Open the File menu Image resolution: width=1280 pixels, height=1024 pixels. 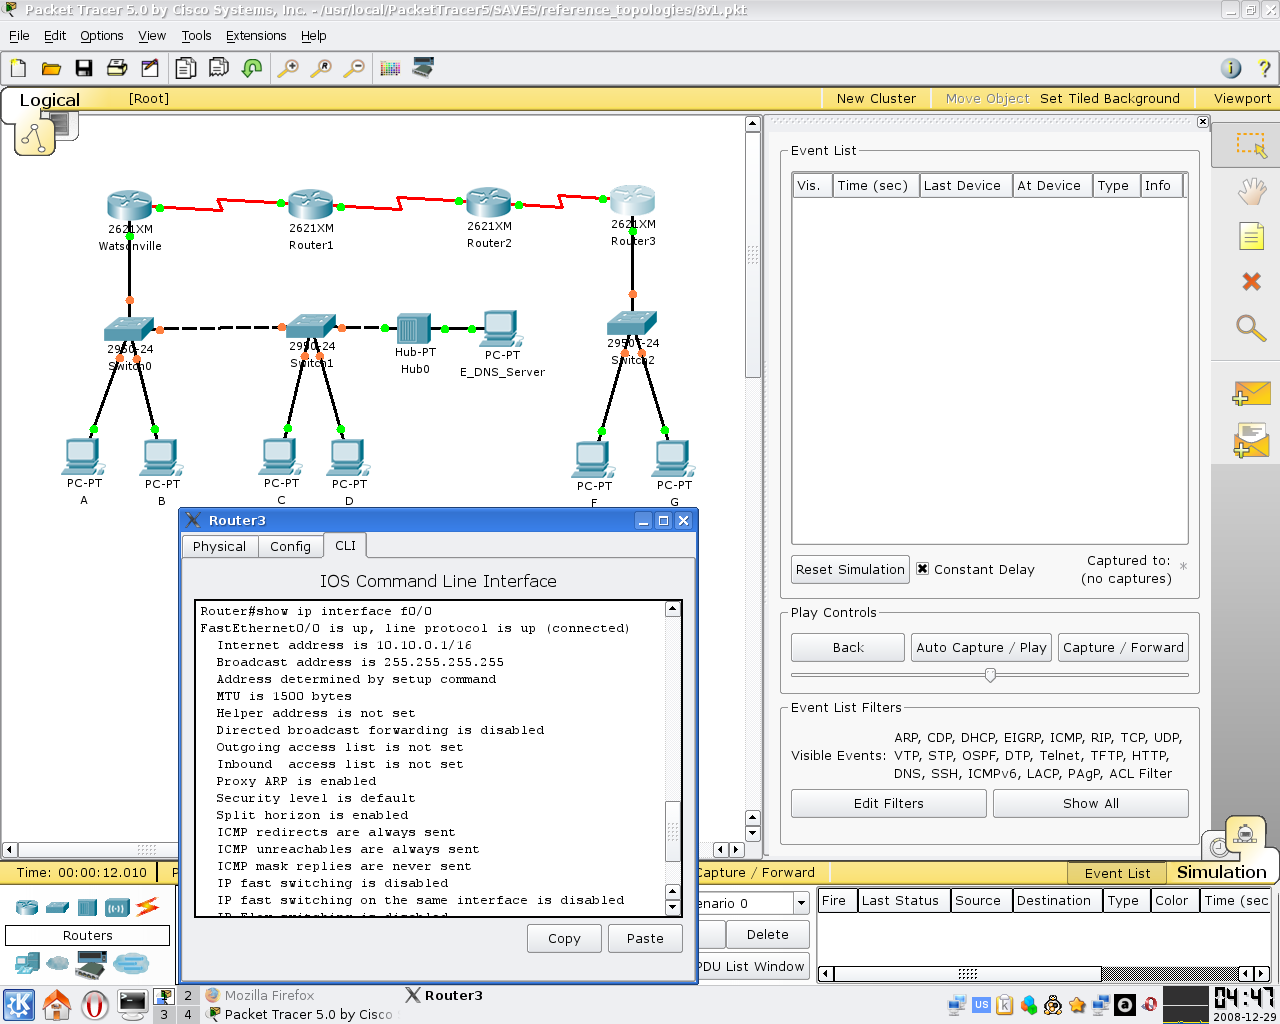point(19,35)
